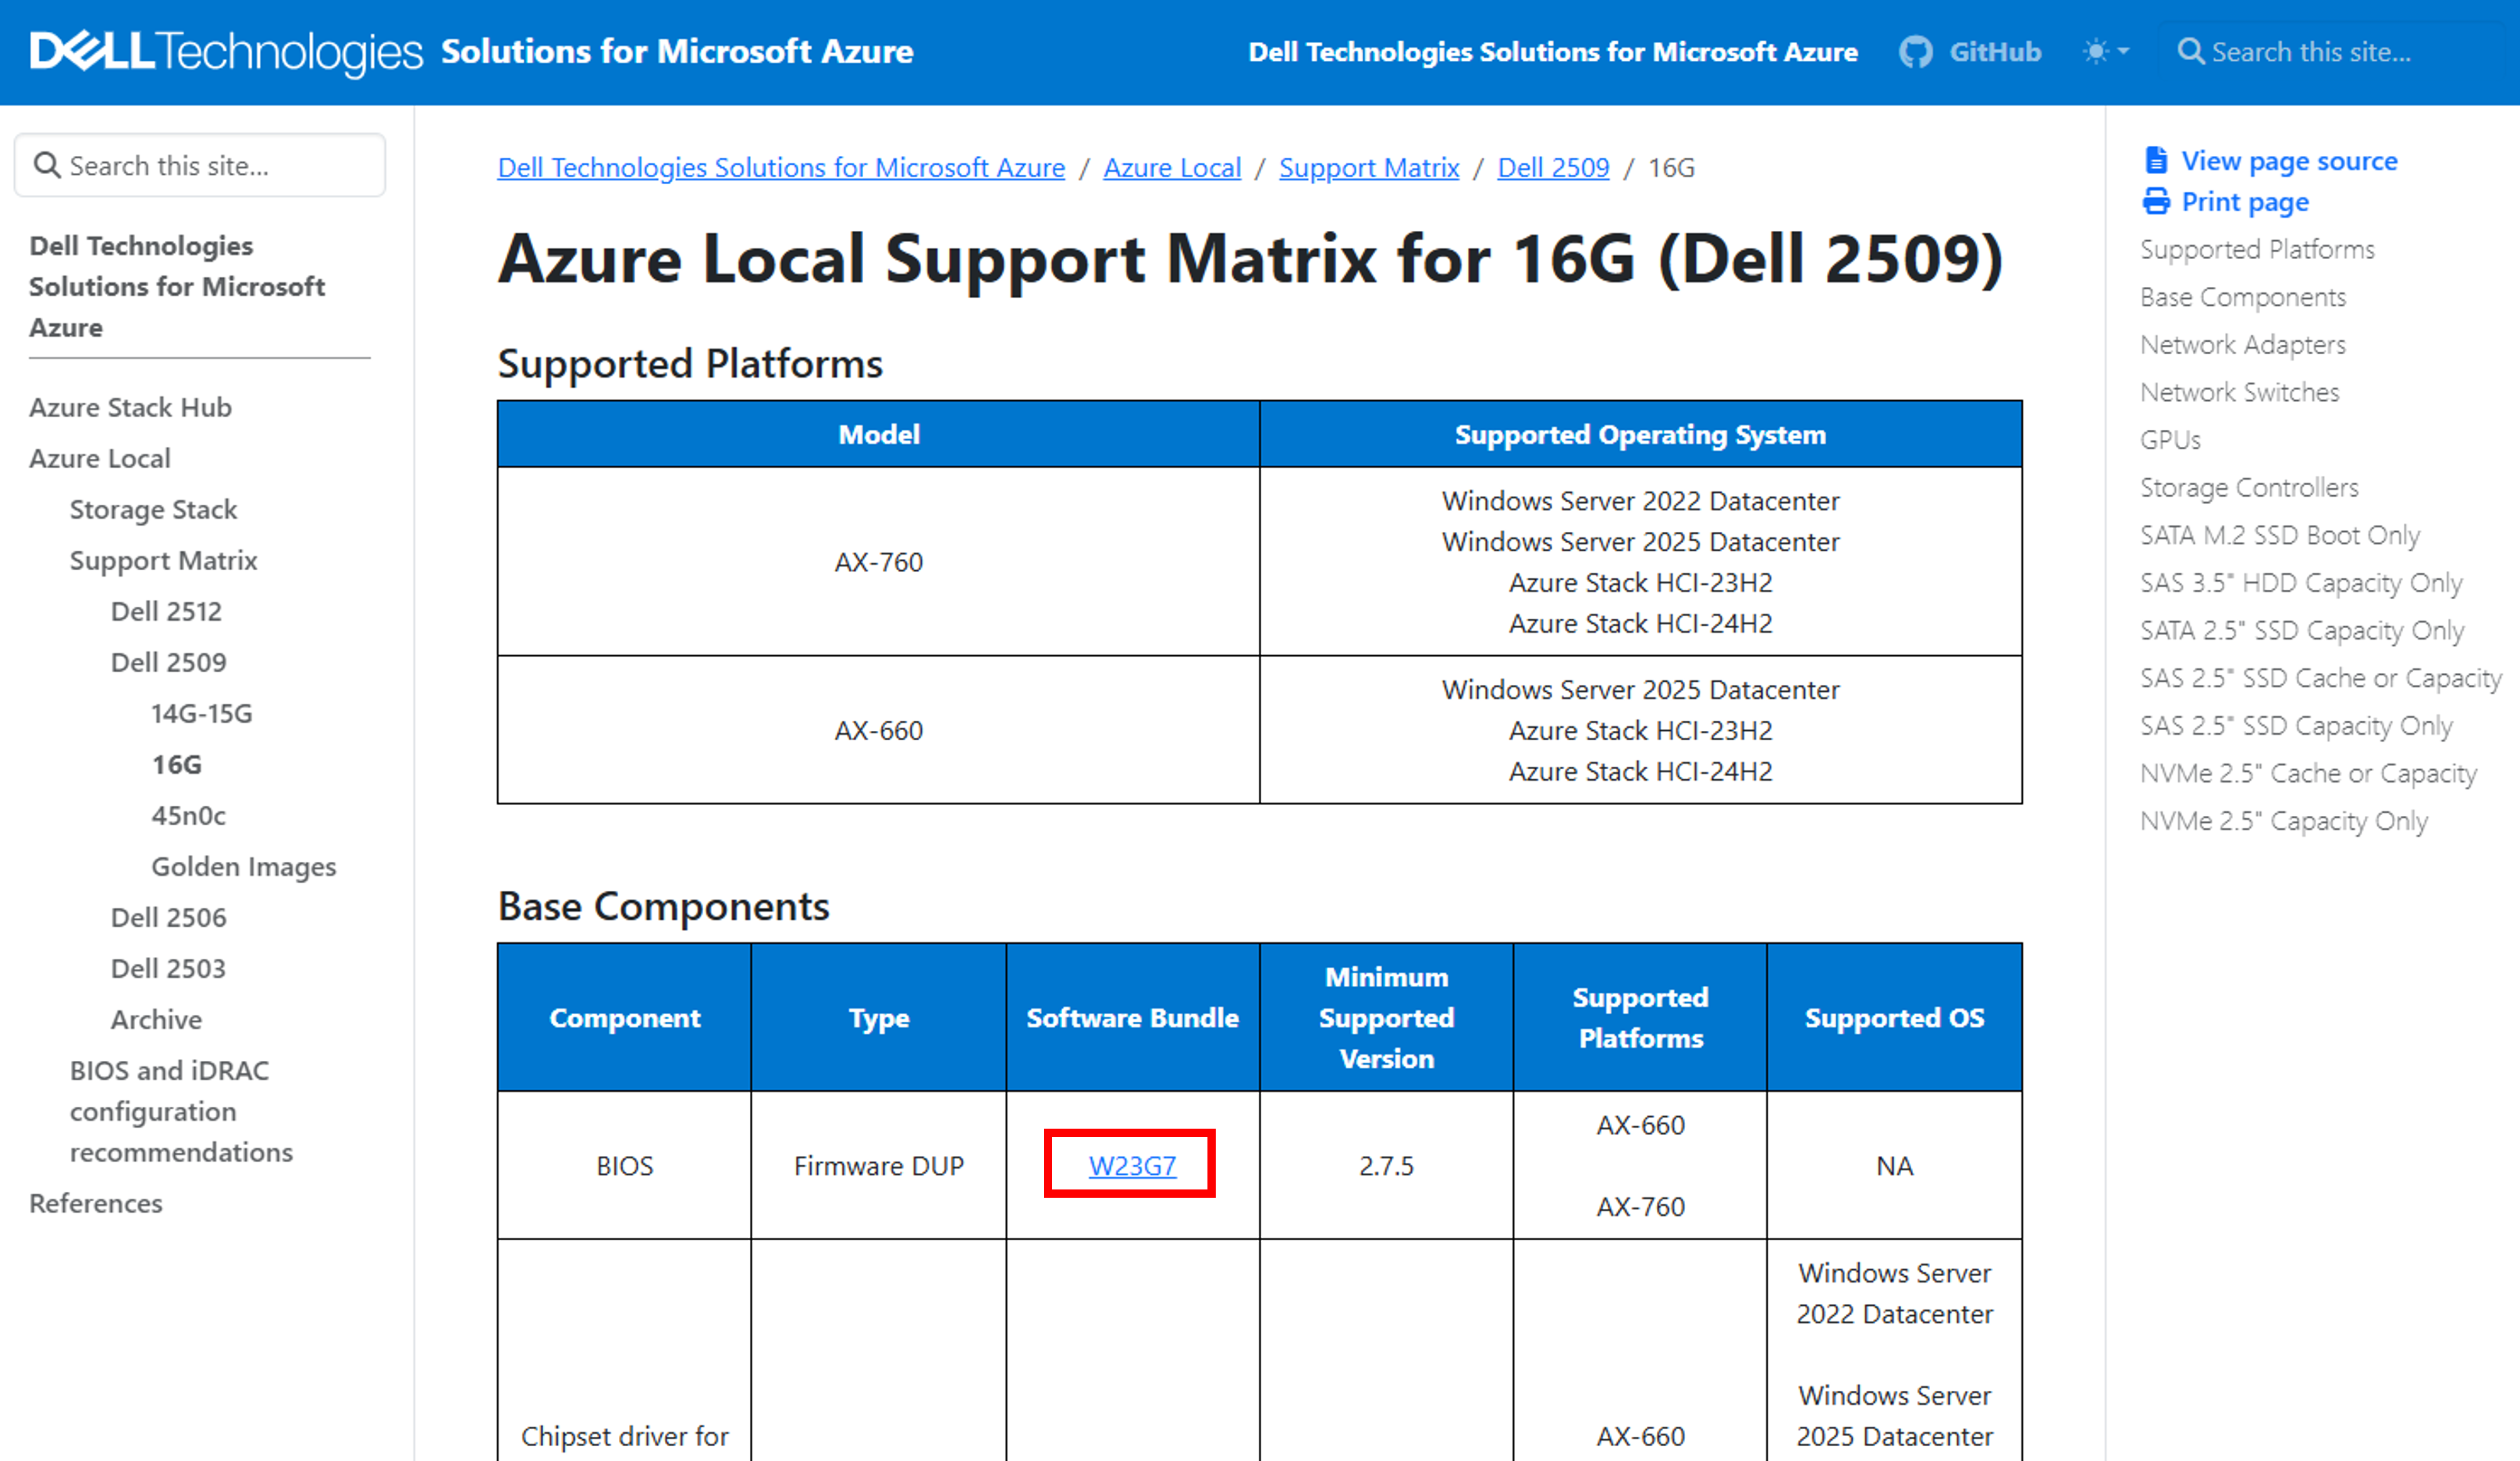Expand Azure Stack Hub in sidebar
Screen dimensions: 2520x1461
130,407
